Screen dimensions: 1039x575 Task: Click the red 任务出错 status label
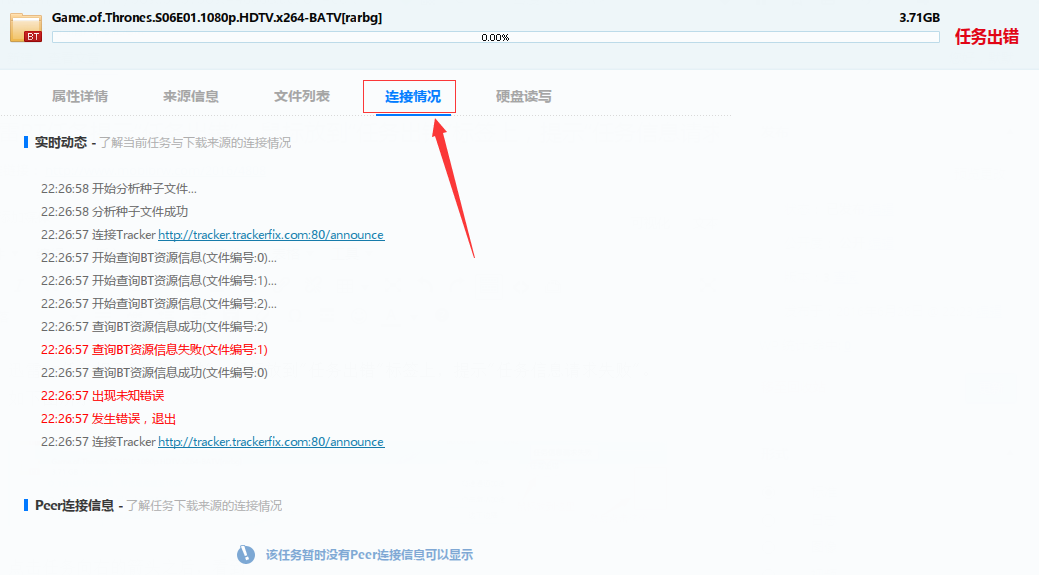[987, 37]
